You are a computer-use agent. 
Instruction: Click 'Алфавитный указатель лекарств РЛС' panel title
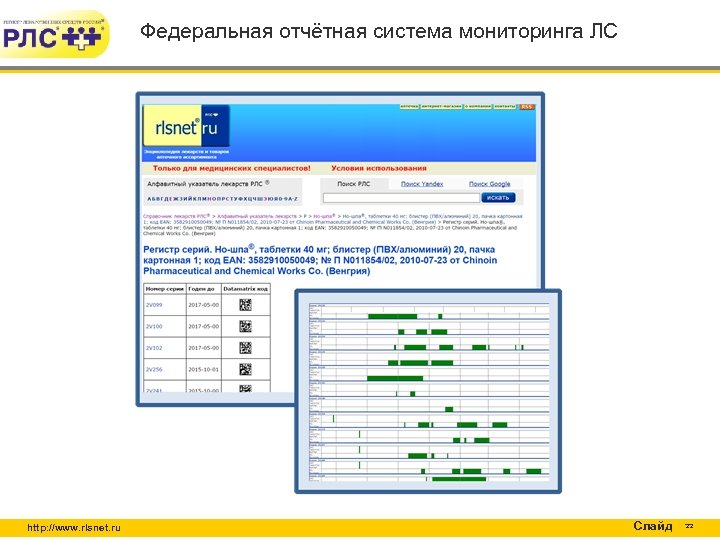coord(208,184)
